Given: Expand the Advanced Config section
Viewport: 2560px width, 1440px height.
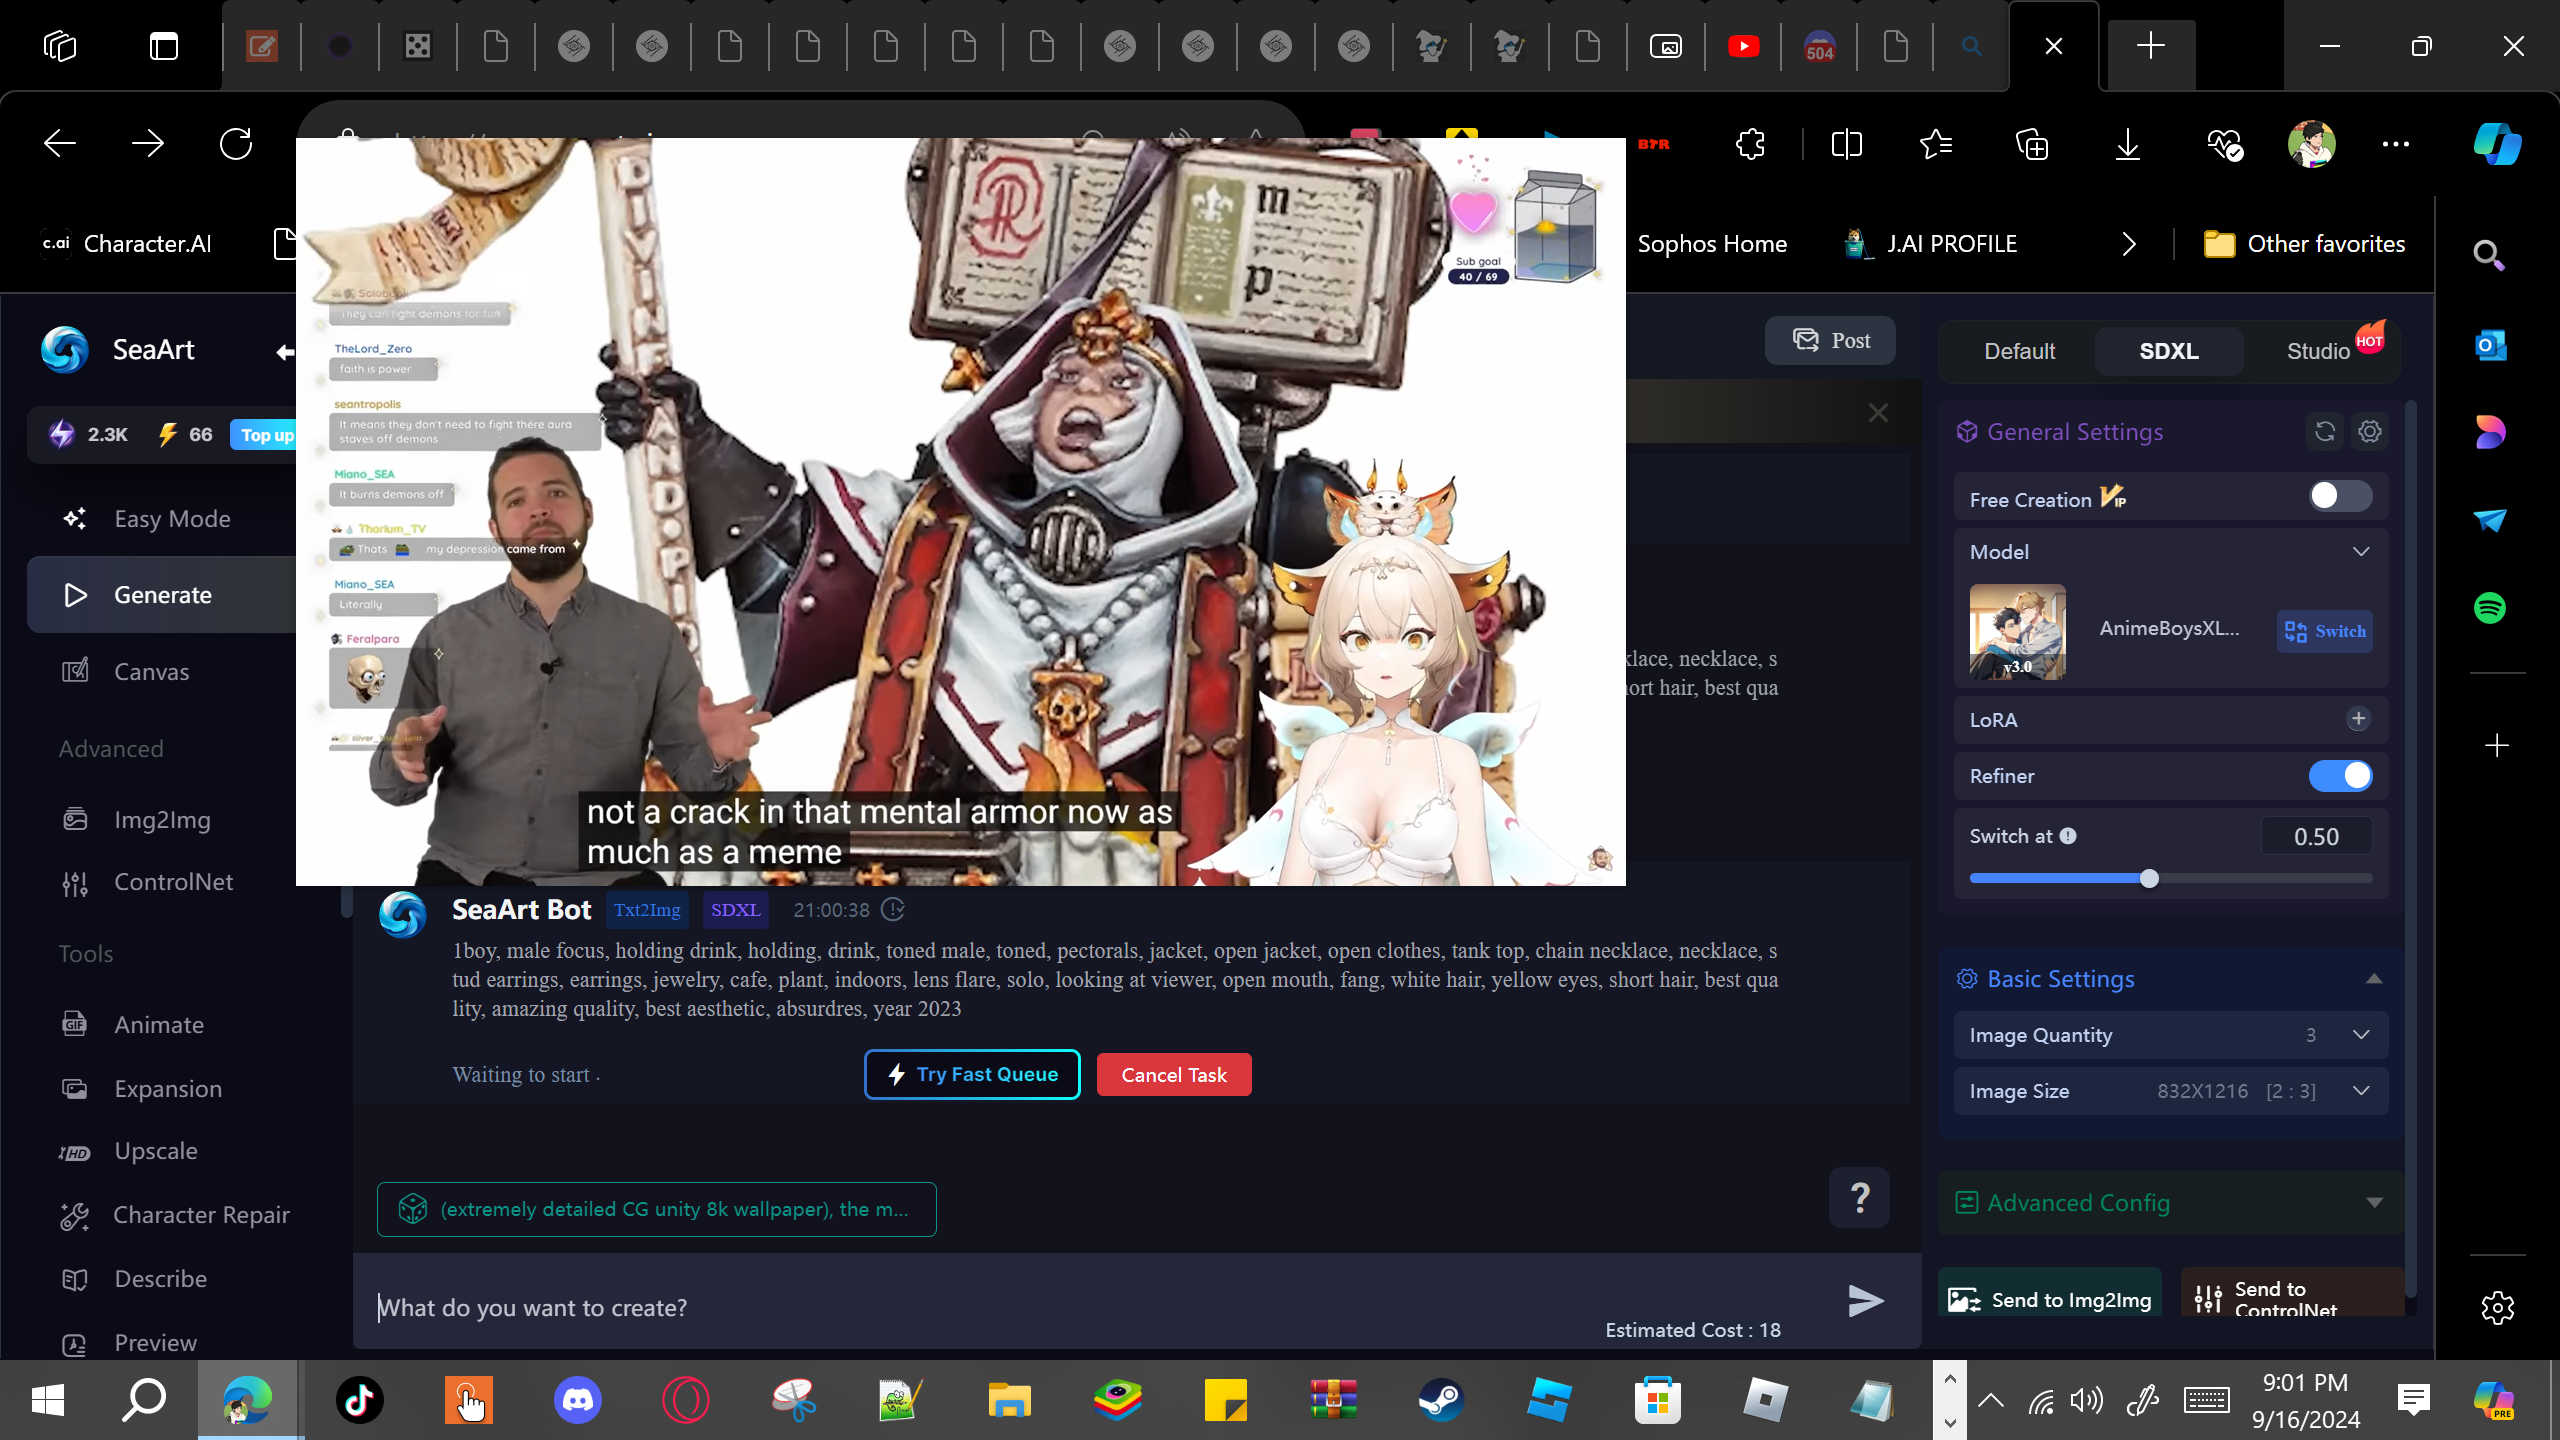Looking at the screenshot, I should coord(2171,1203).
